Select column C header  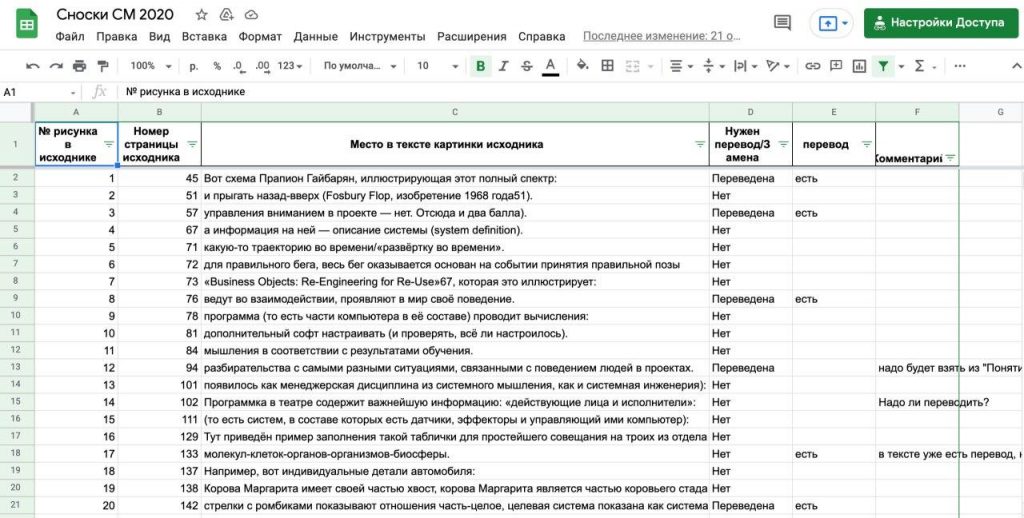455,112
